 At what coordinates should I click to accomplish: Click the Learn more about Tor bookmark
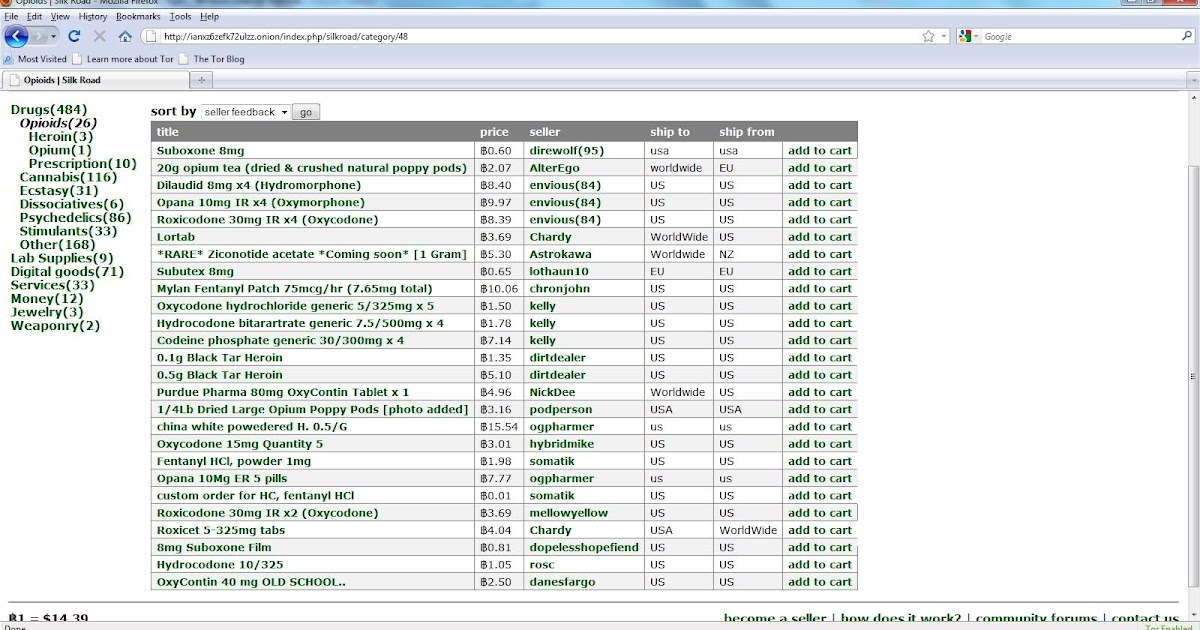pos(124,59)
